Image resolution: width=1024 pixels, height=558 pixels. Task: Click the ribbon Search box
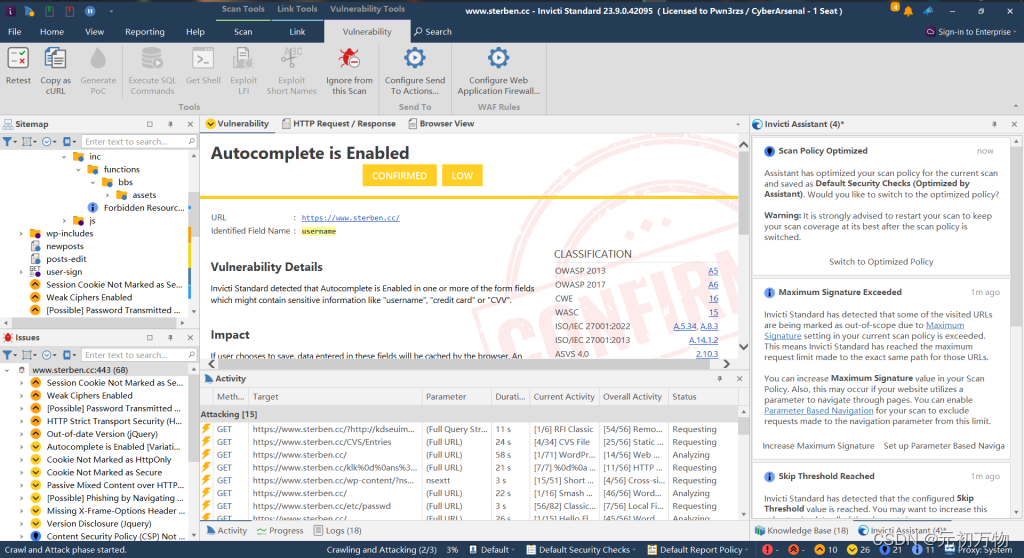432,31
